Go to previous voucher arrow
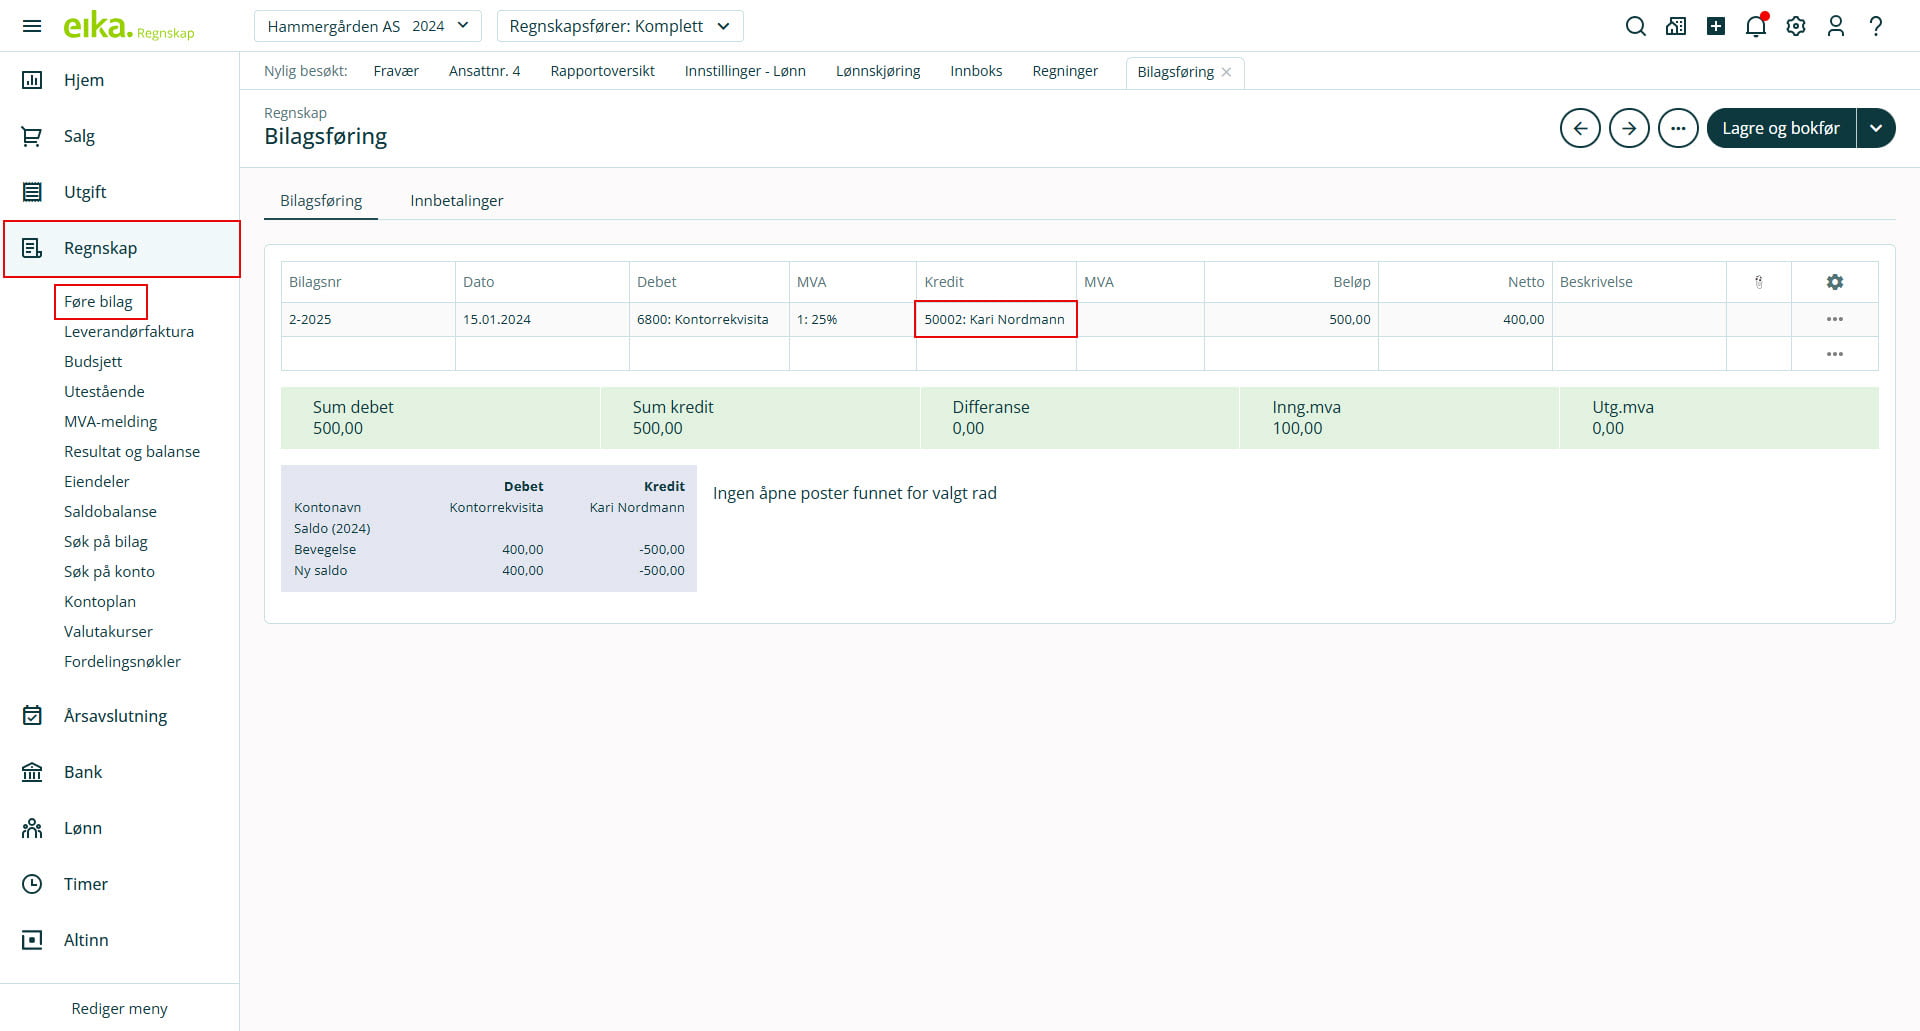 pos(1580,128)
